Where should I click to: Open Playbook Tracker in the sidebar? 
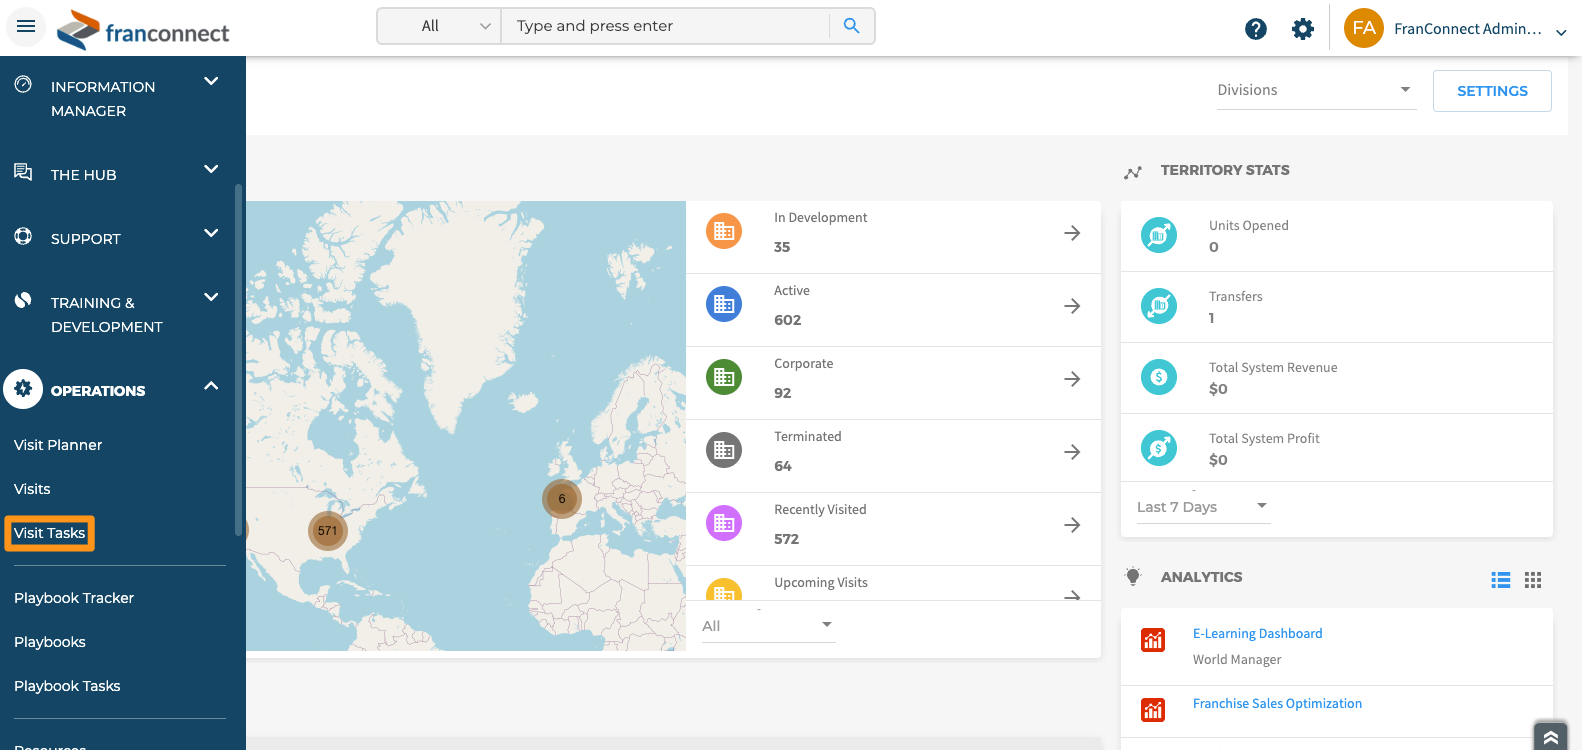coord(74,598)
